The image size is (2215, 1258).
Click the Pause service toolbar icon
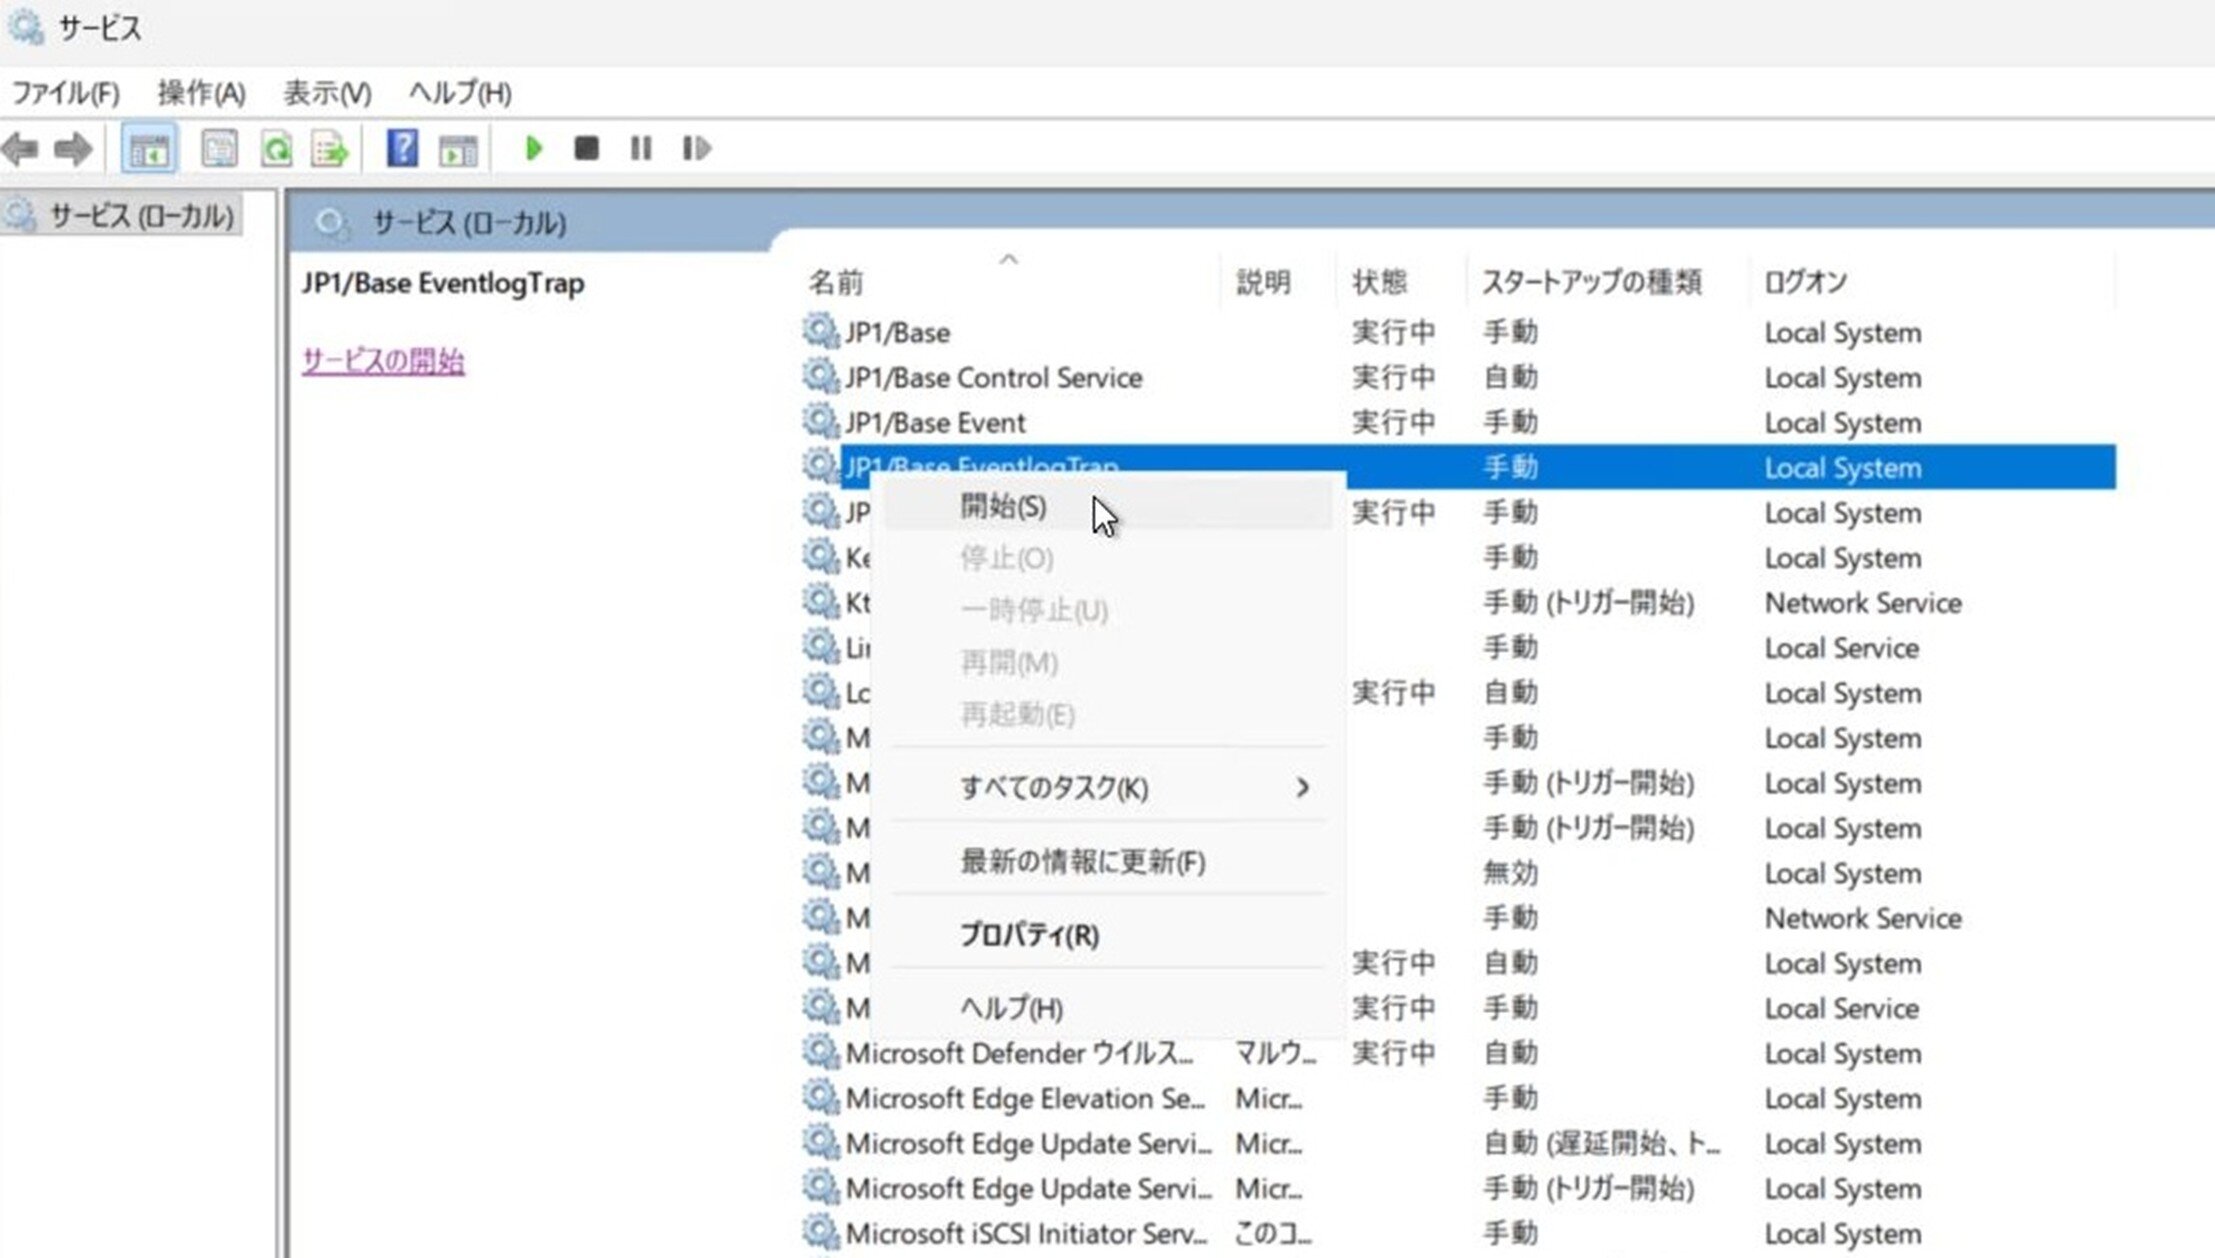(x=641, y=148)
